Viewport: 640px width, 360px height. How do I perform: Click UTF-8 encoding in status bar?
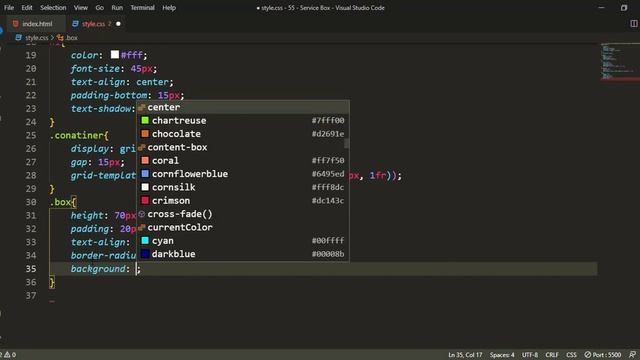tap(530, 355)
